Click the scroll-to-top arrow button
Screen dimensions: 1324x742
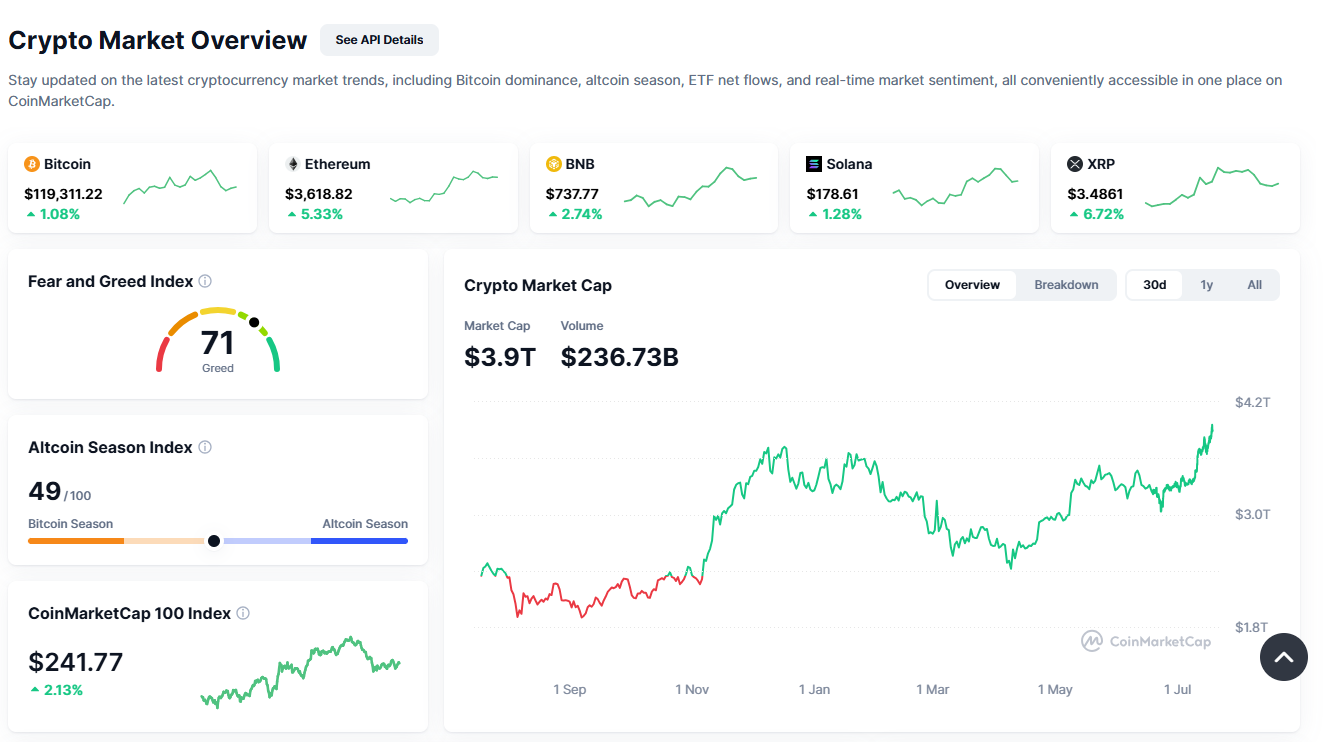click(x=1284, y=657)
